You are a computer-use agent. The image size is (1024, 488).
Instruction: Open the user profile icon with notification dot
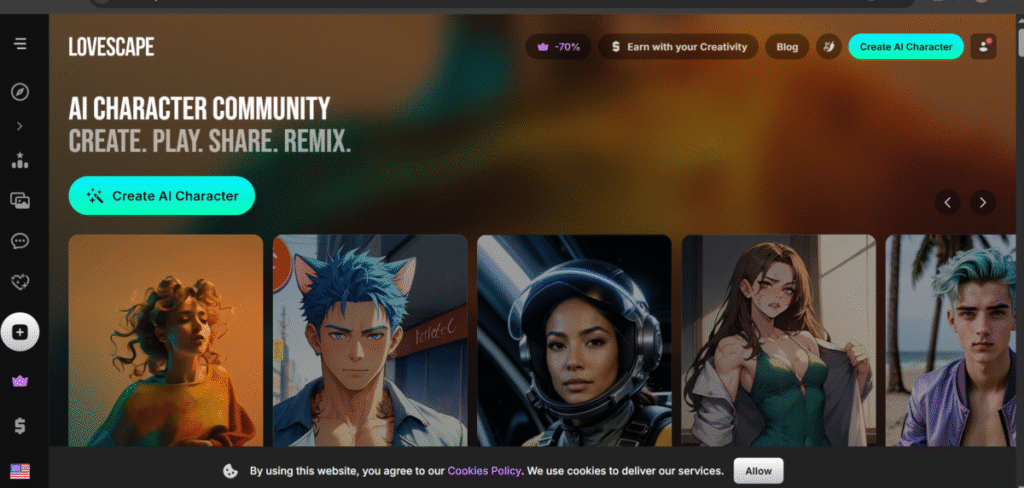(983, 46)
